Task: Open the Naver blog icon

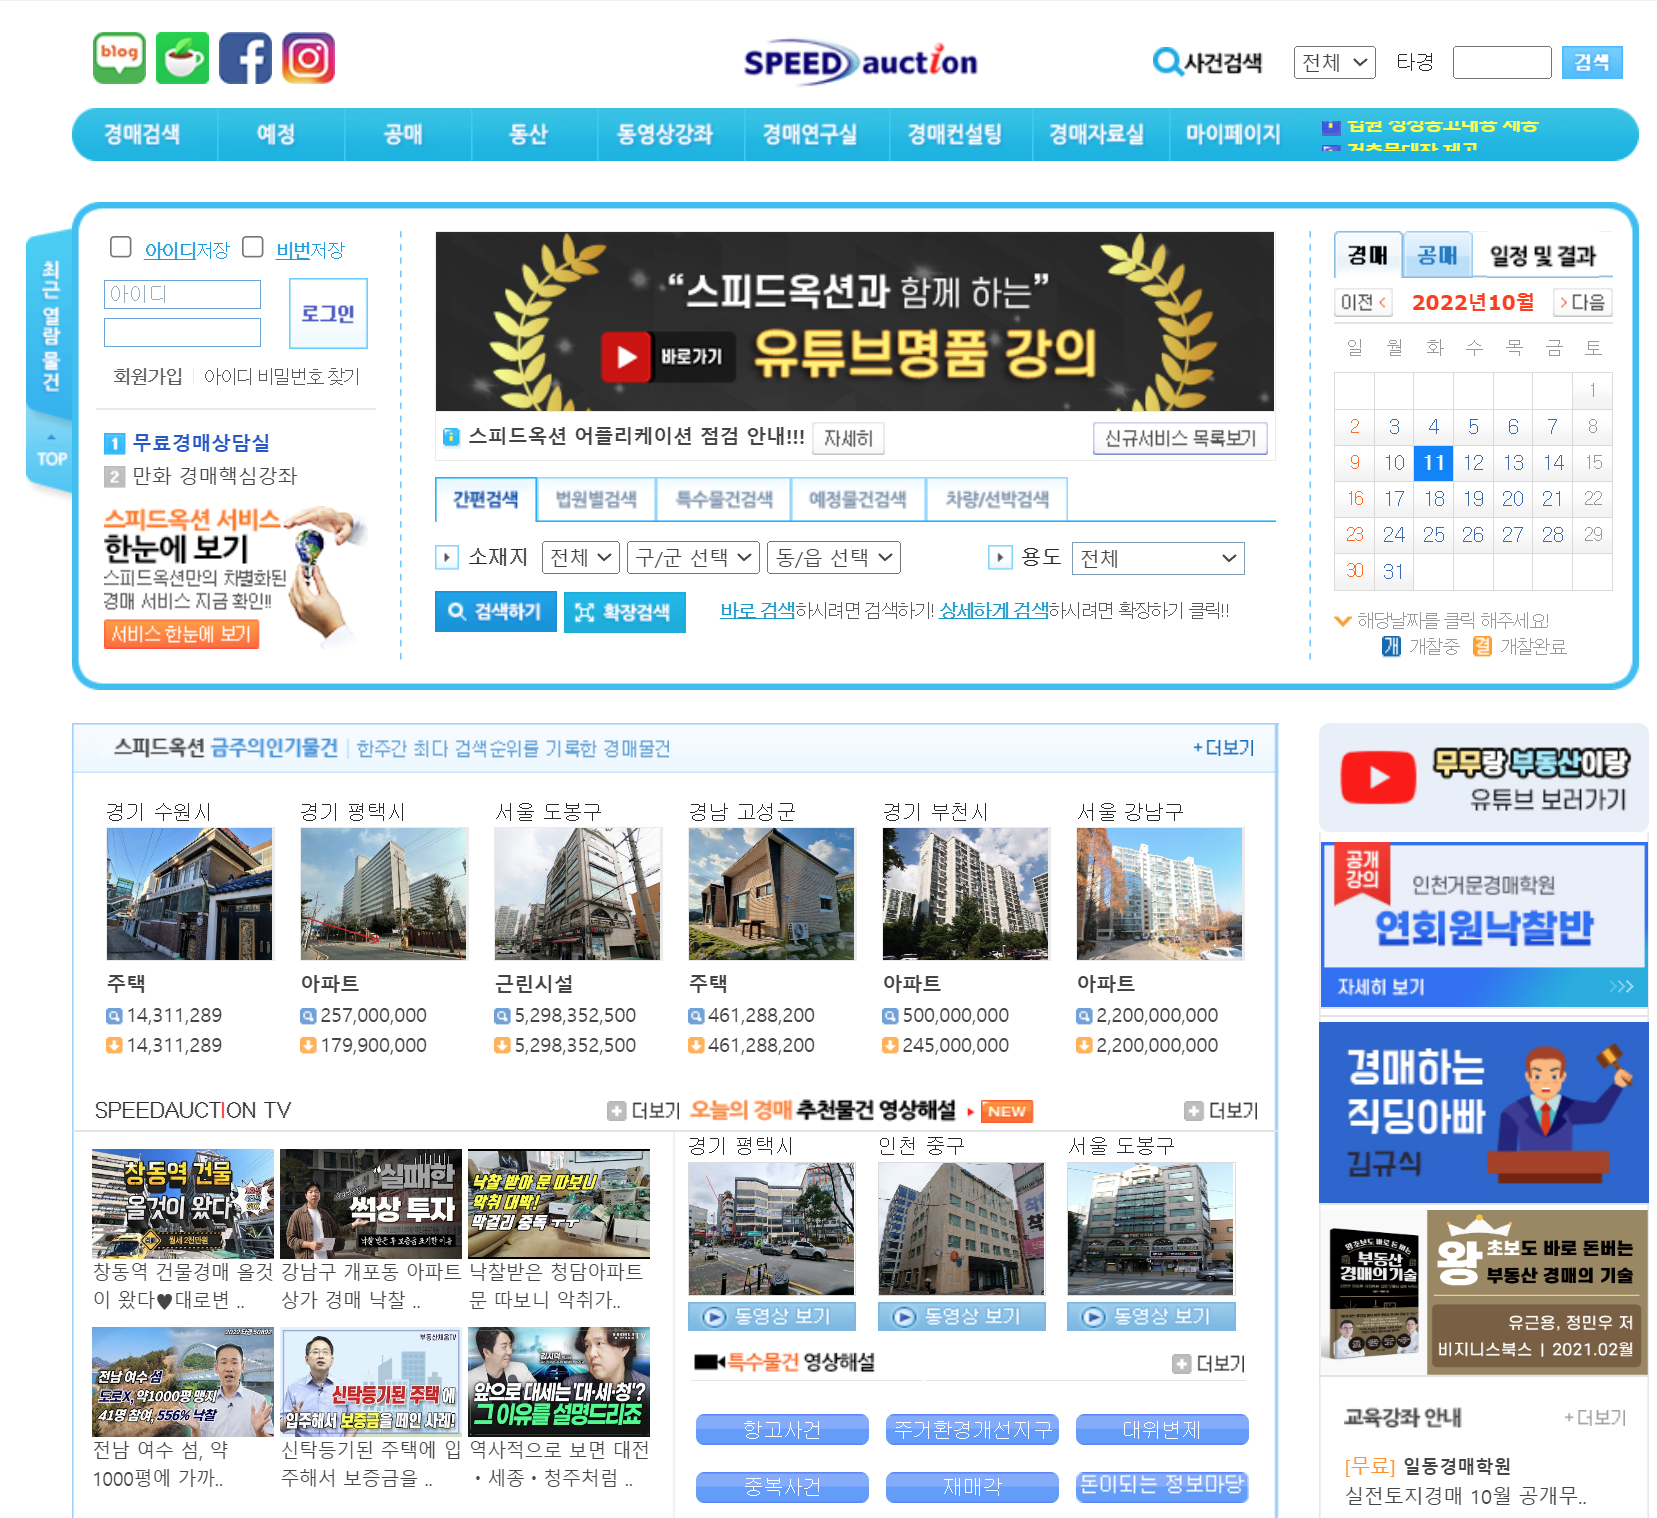Action: point(118,57)
